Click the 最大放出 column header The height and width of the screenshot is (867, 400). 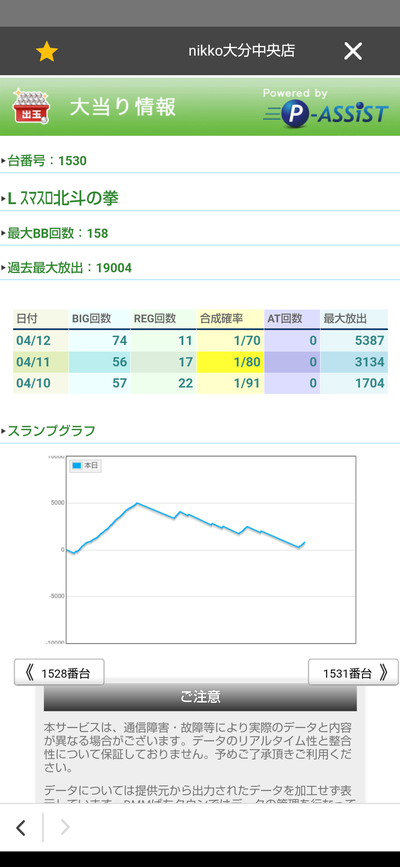(354, 319)
